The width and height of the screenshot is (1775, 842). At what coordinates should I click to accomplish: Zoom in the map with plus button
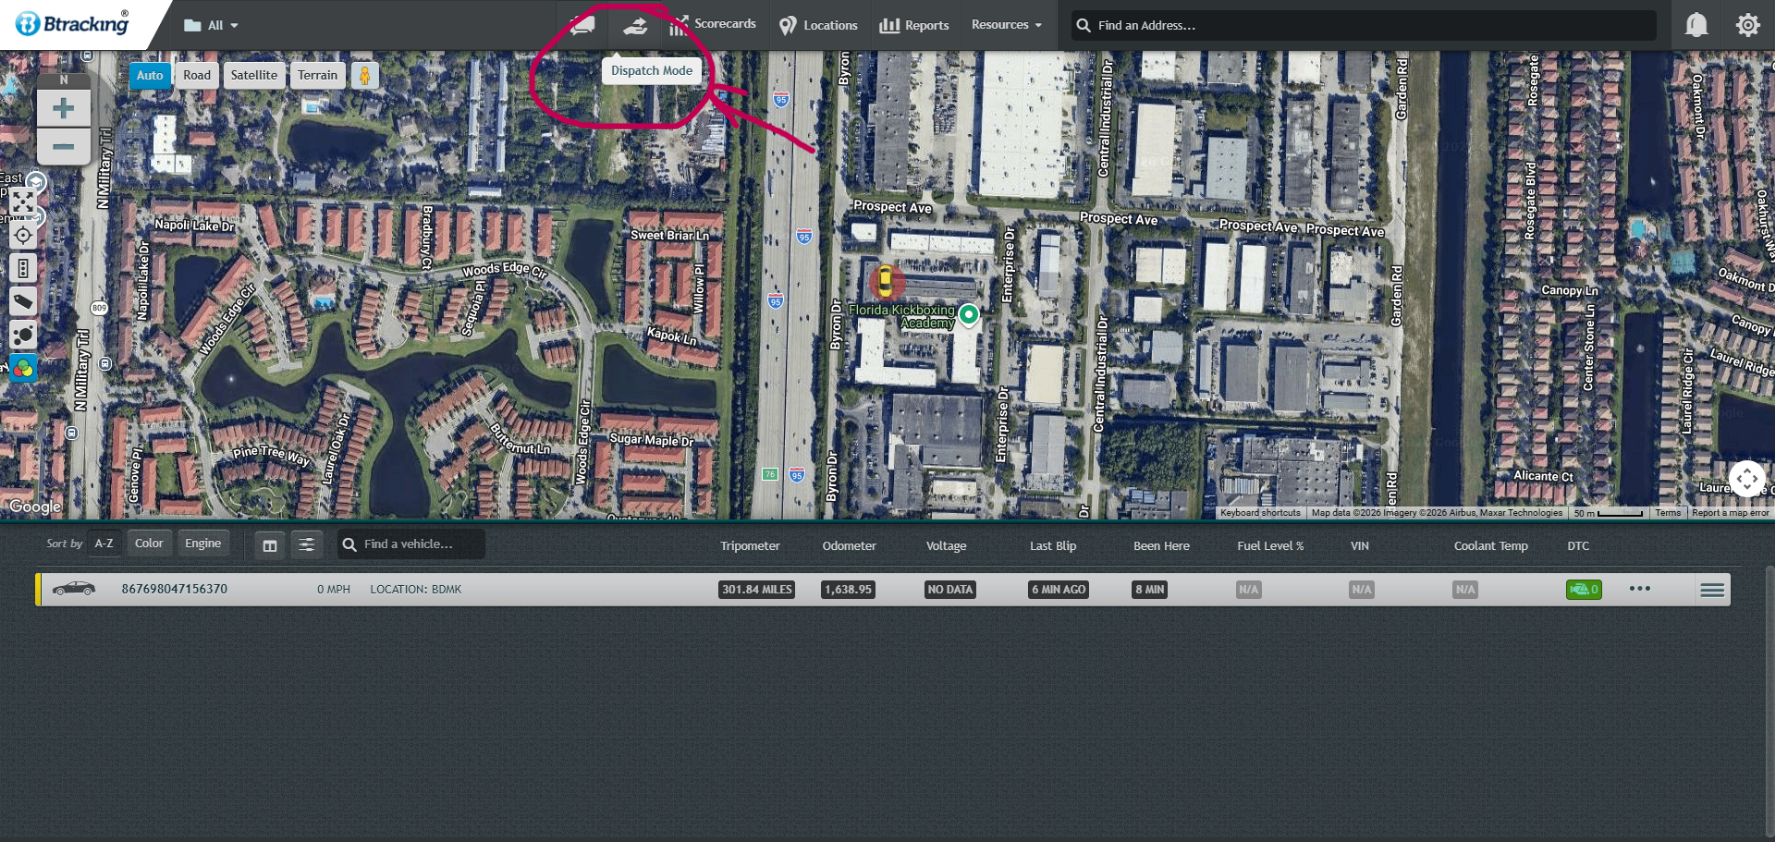pyautogui.click(x=63, y=108)
